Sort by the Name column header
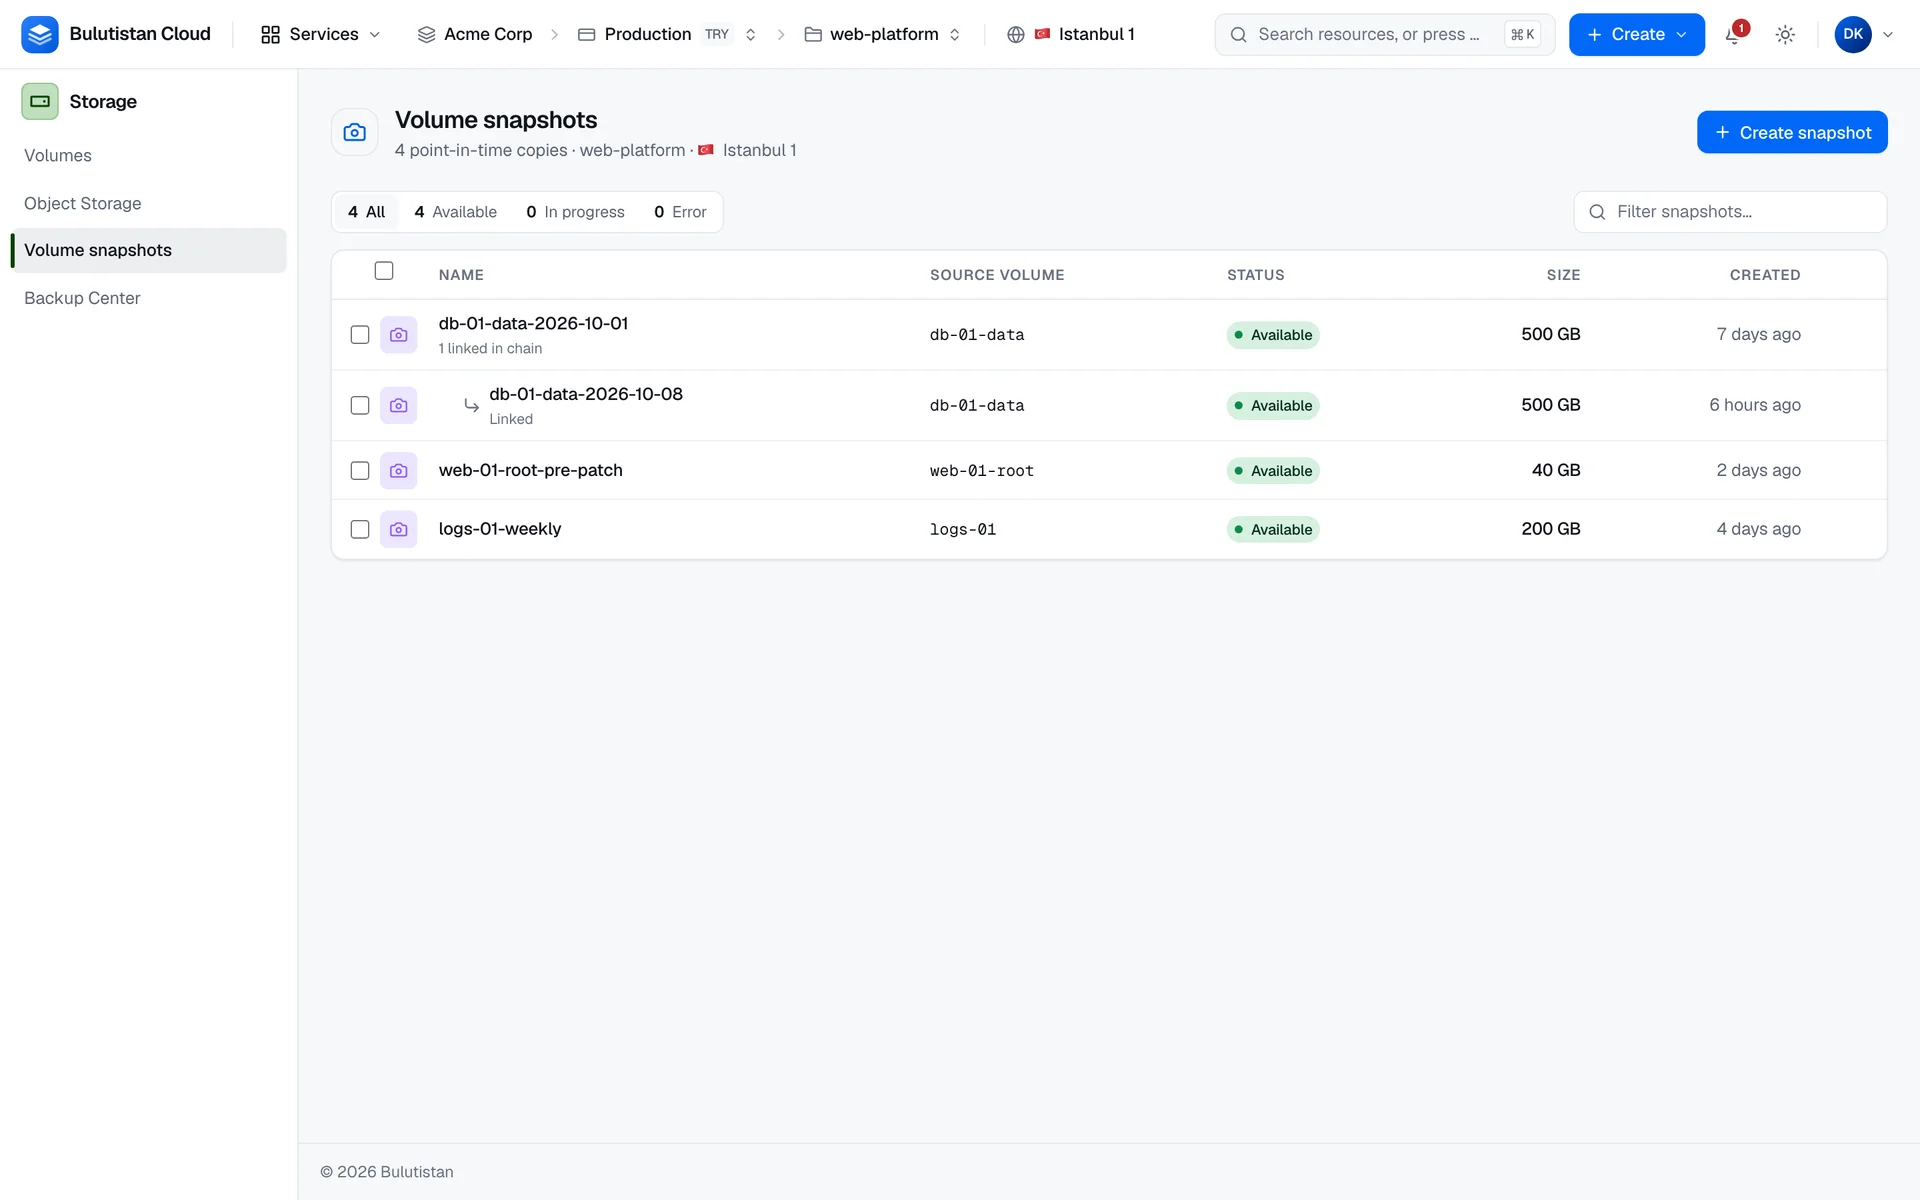 (x=461, y=275)
